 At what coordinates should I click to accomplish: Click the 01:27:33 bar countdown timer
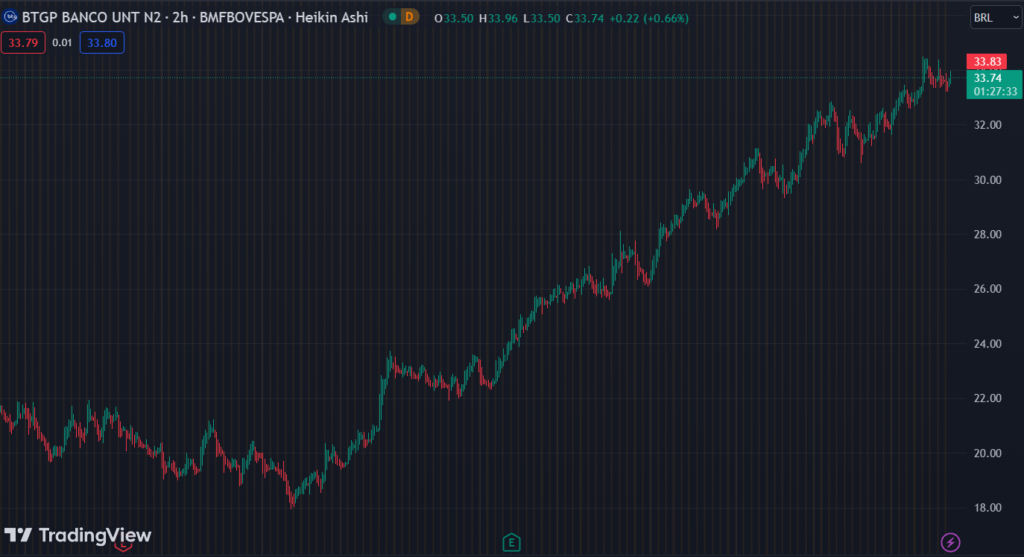pyautogui.click(x=995, y=91)
